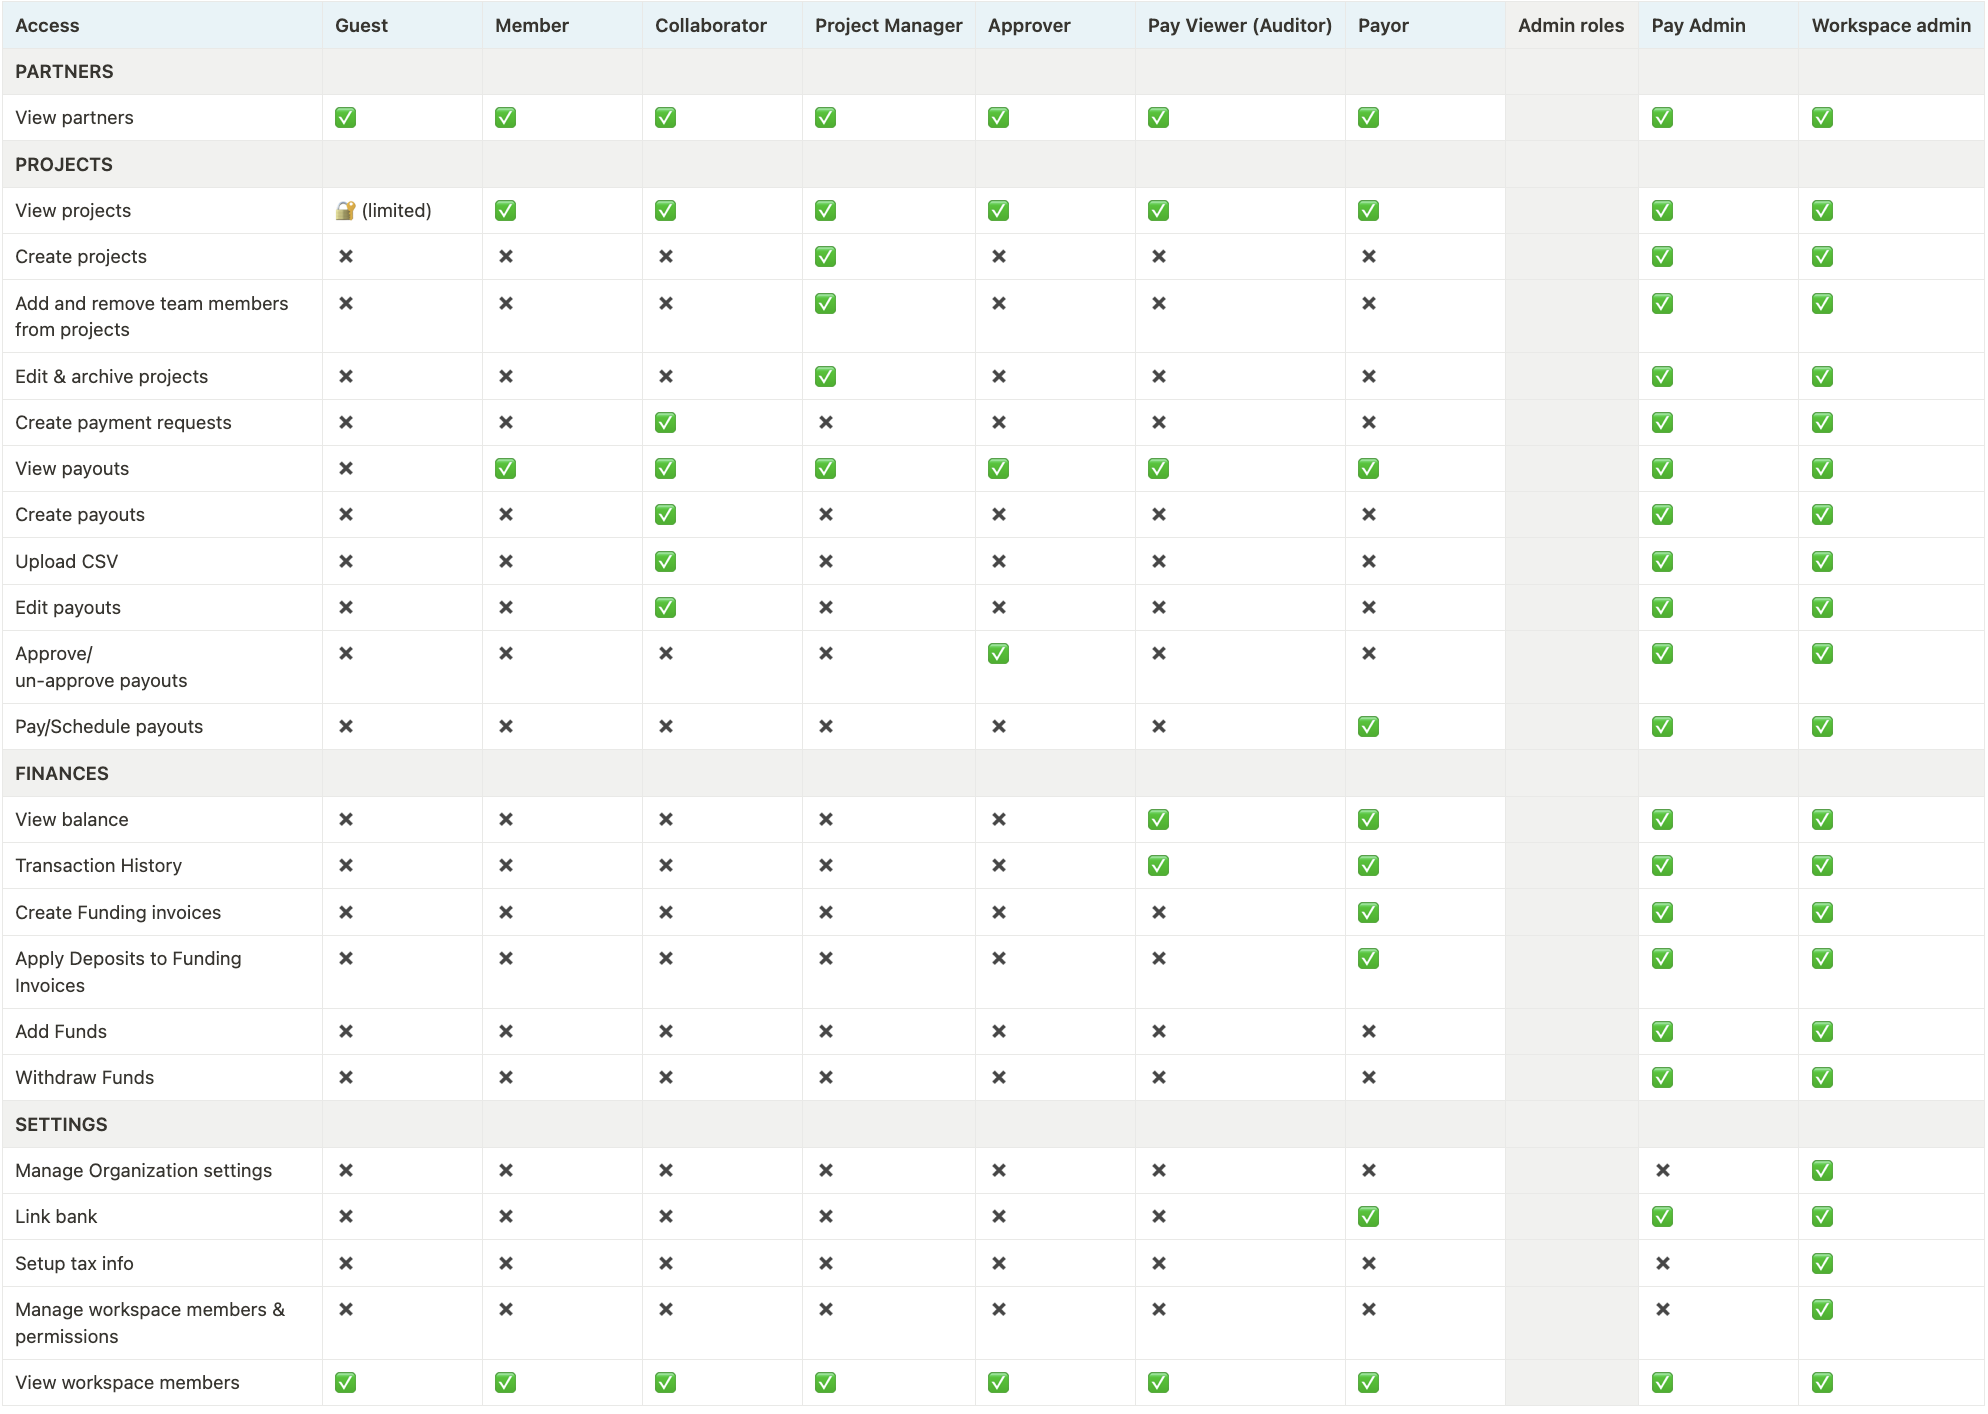Click Workspace admin's check for Manage Organization settings

(1822, 1171)
